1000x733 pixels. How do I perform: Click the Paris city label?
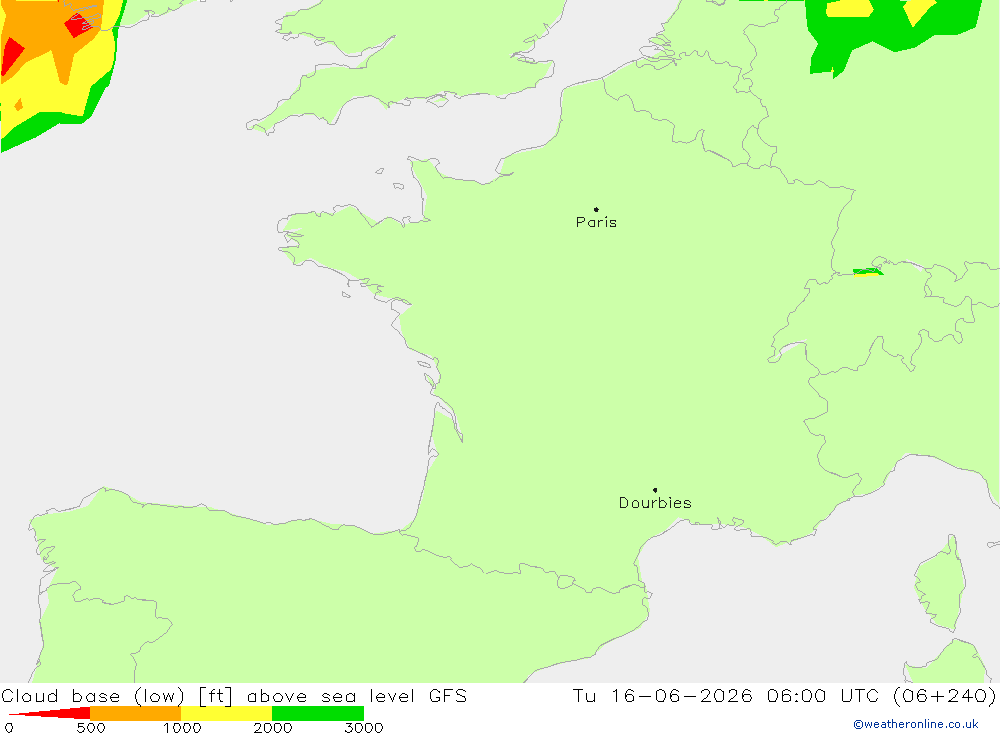click(x=596, y=222)
